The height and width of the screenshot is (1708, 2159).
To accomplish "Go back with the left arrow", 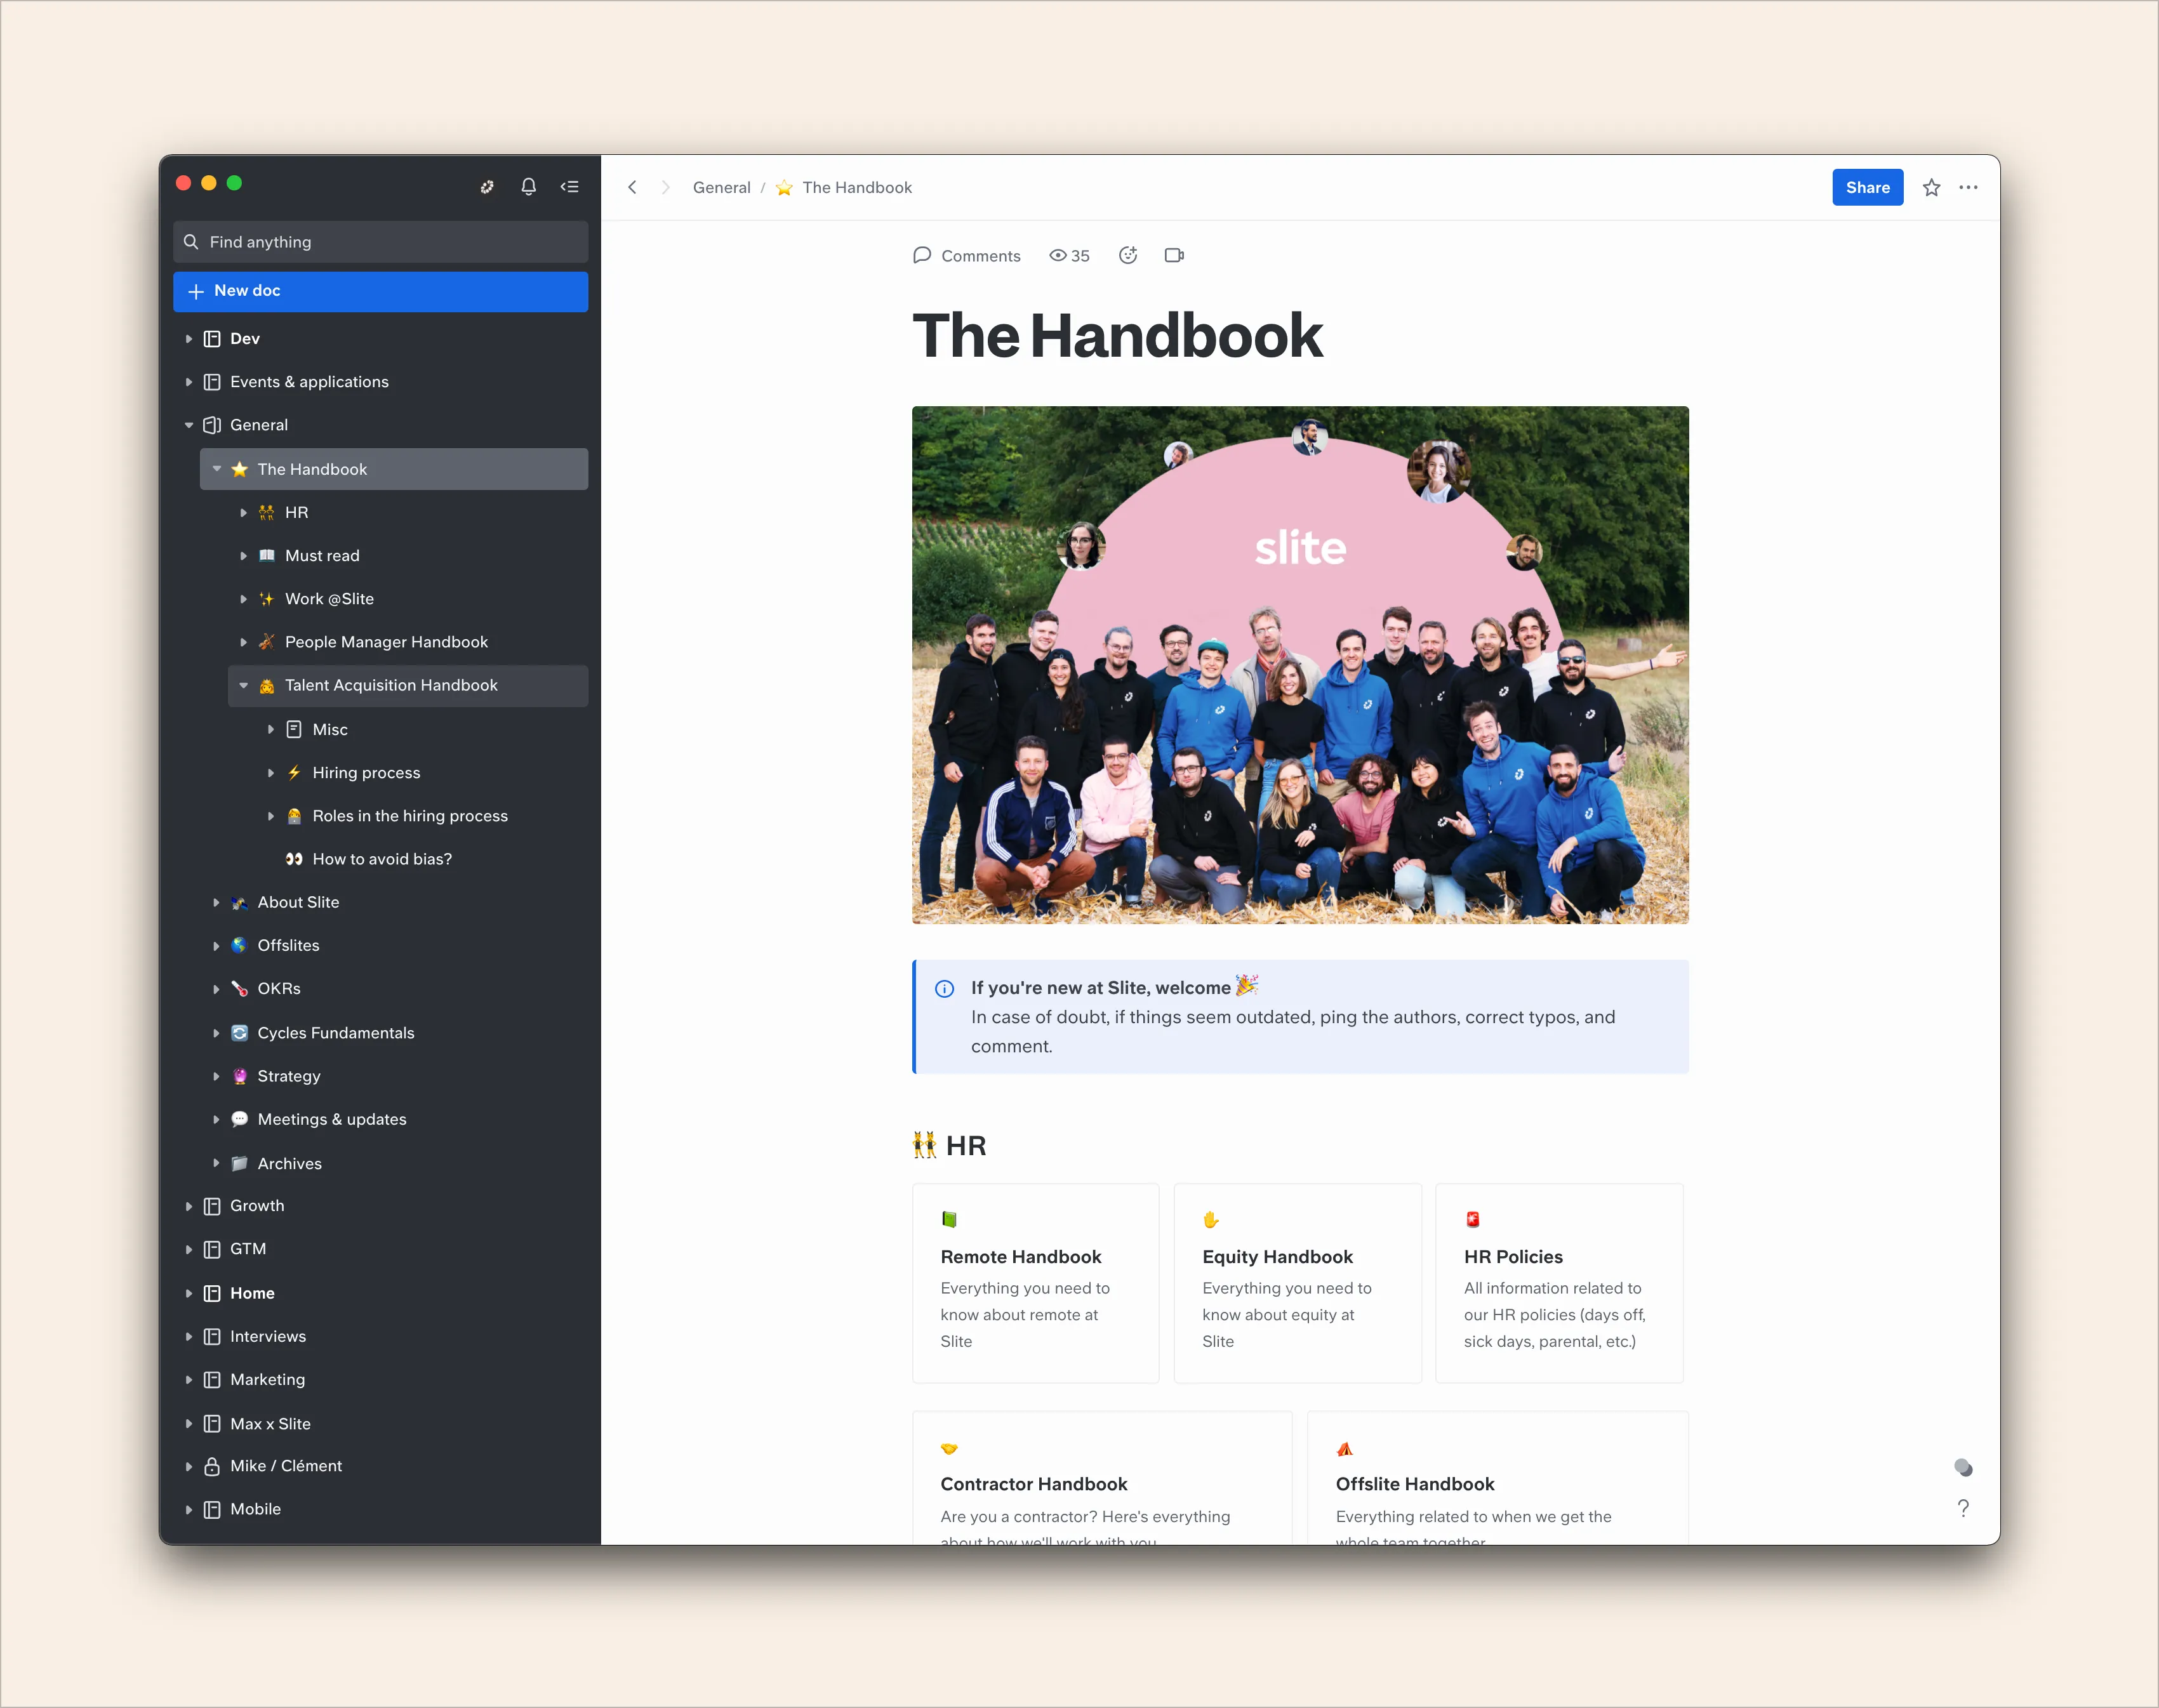I will pyautogui.click(x=632, y=187).
